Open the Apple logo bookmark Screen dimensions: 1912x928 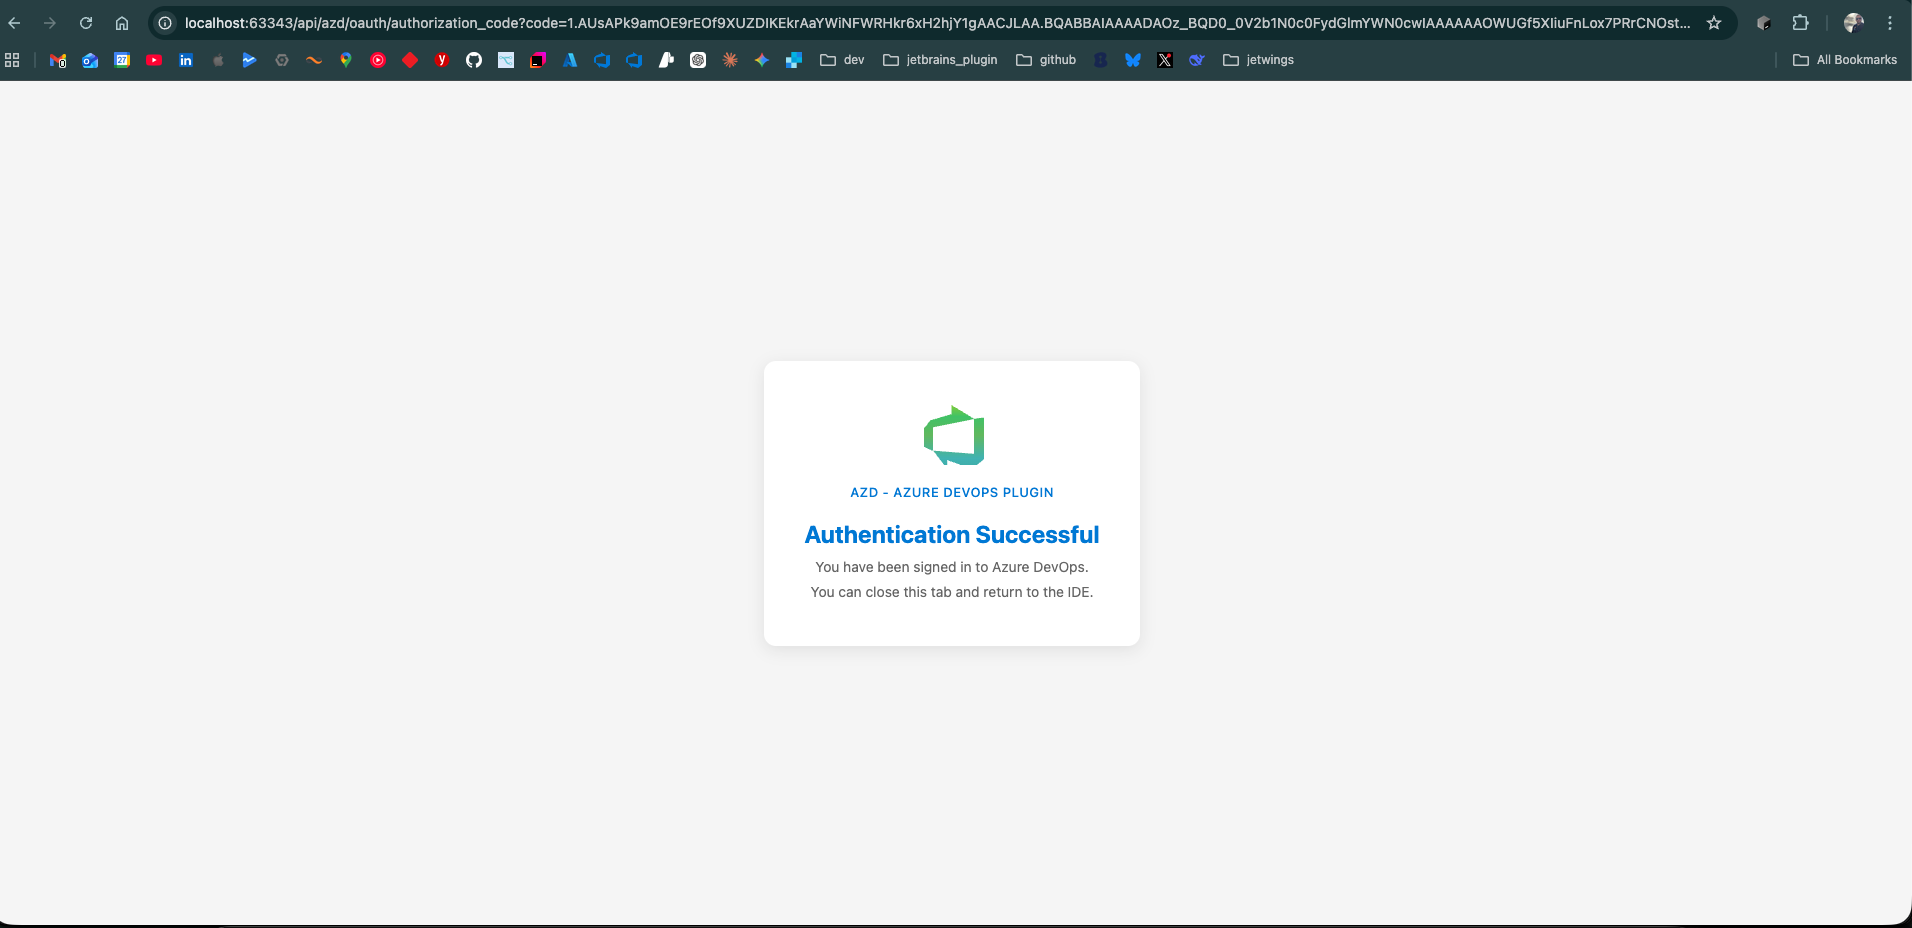(218, 60)
